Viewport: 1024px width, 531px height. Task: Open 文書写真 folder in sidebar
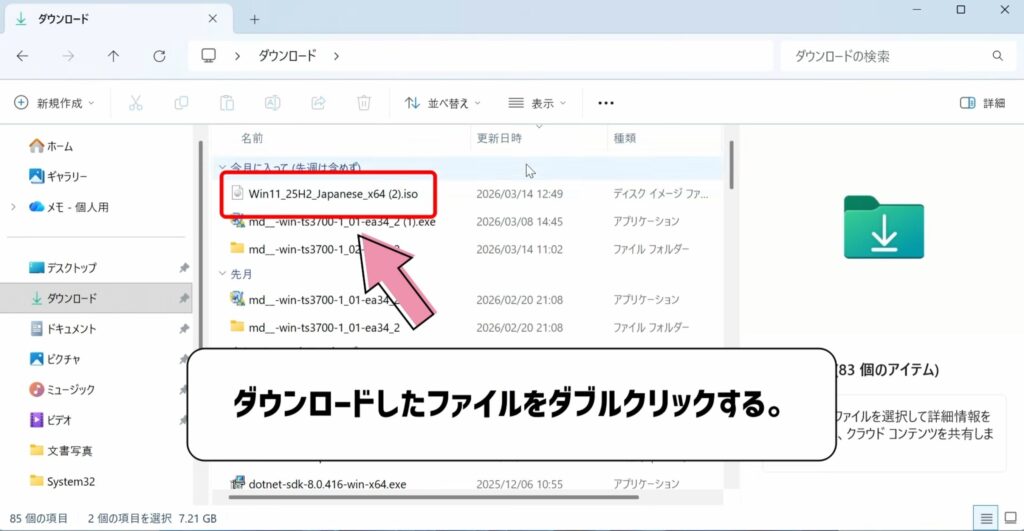(61, 451)
